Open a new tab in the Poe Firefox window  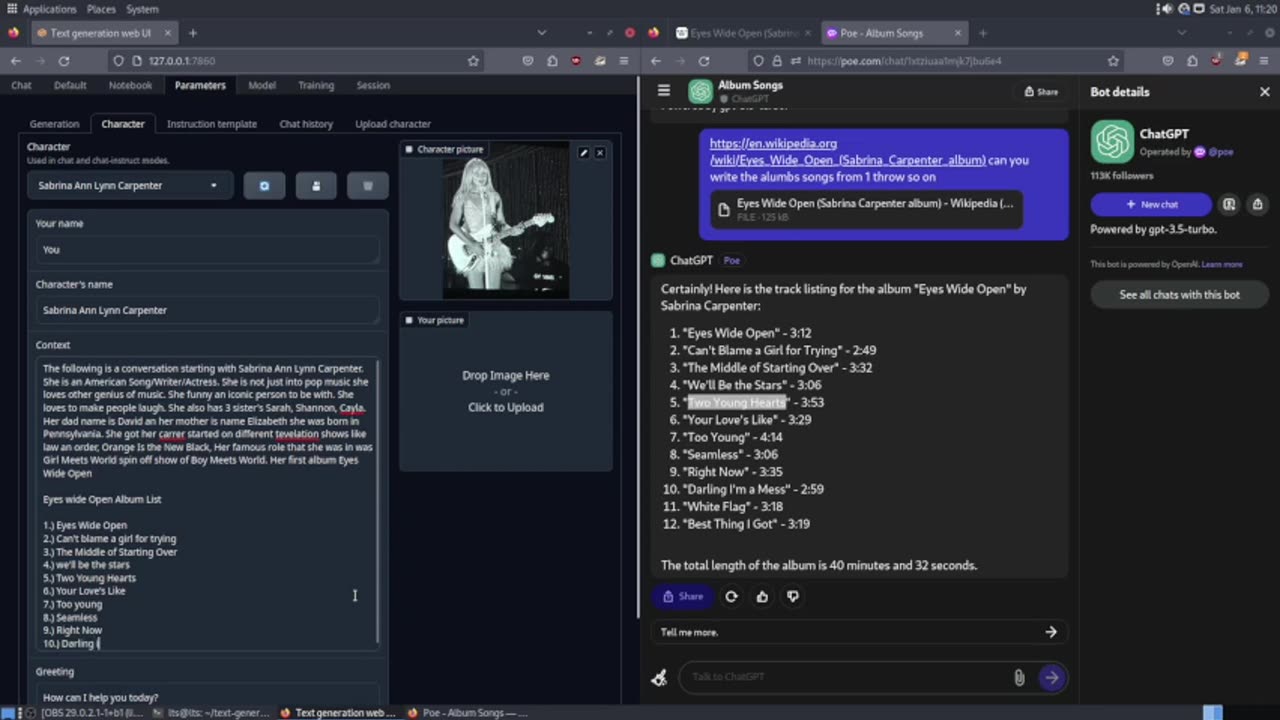point(982,33)
